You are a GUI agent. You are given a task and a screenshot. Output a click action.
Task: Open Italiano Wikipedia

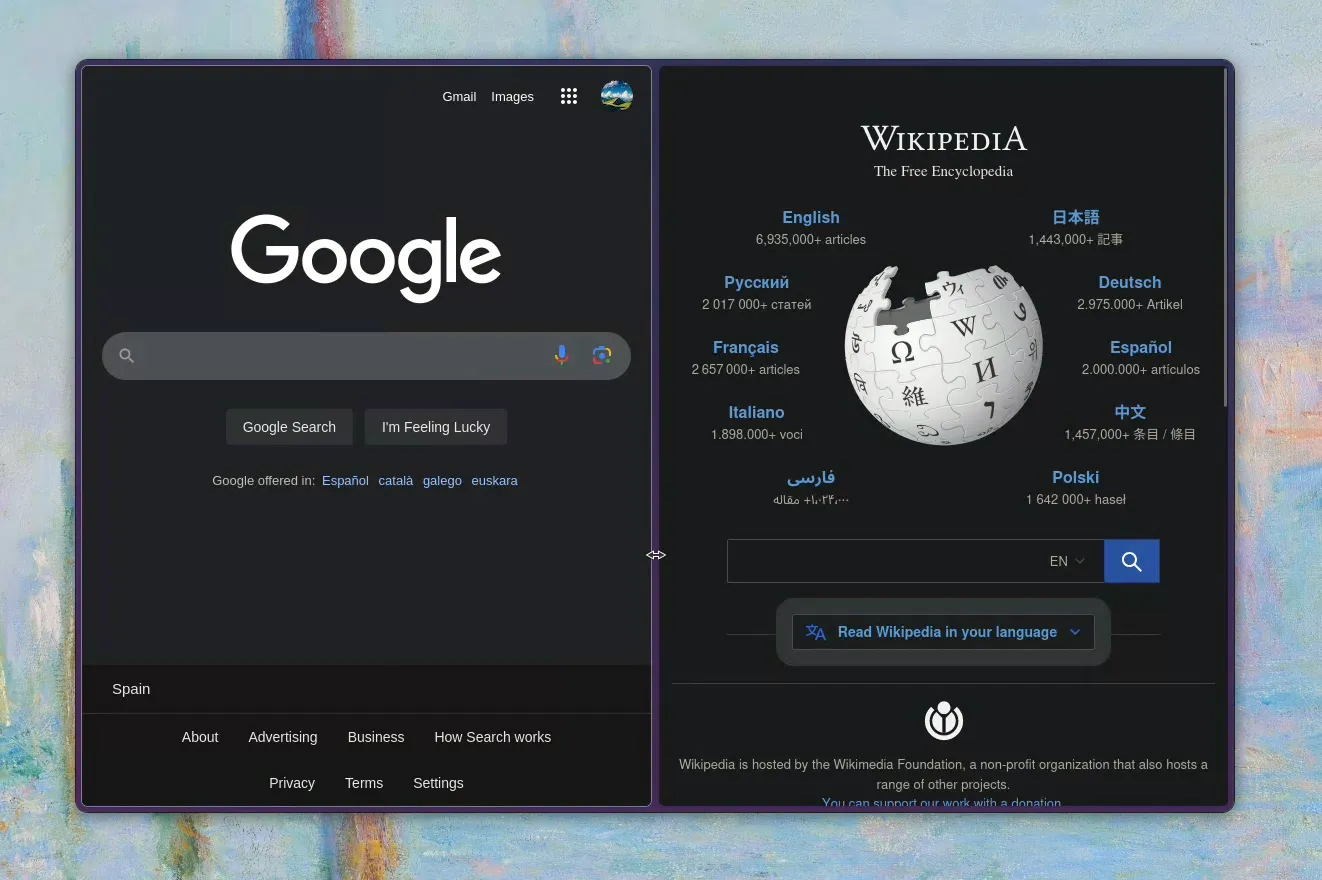tap(757, 412)
